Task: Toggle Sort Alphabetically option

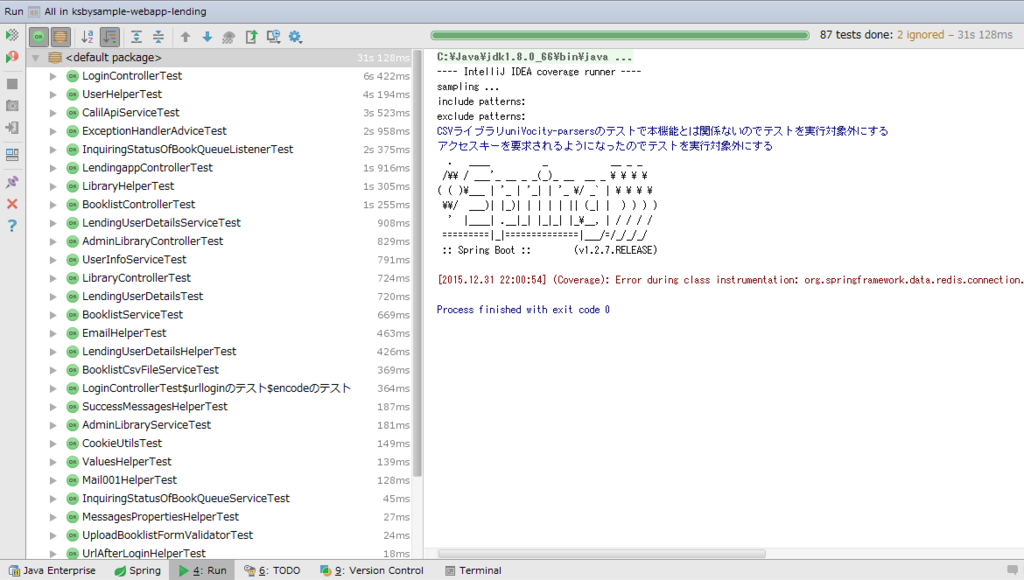Action: 88,37
